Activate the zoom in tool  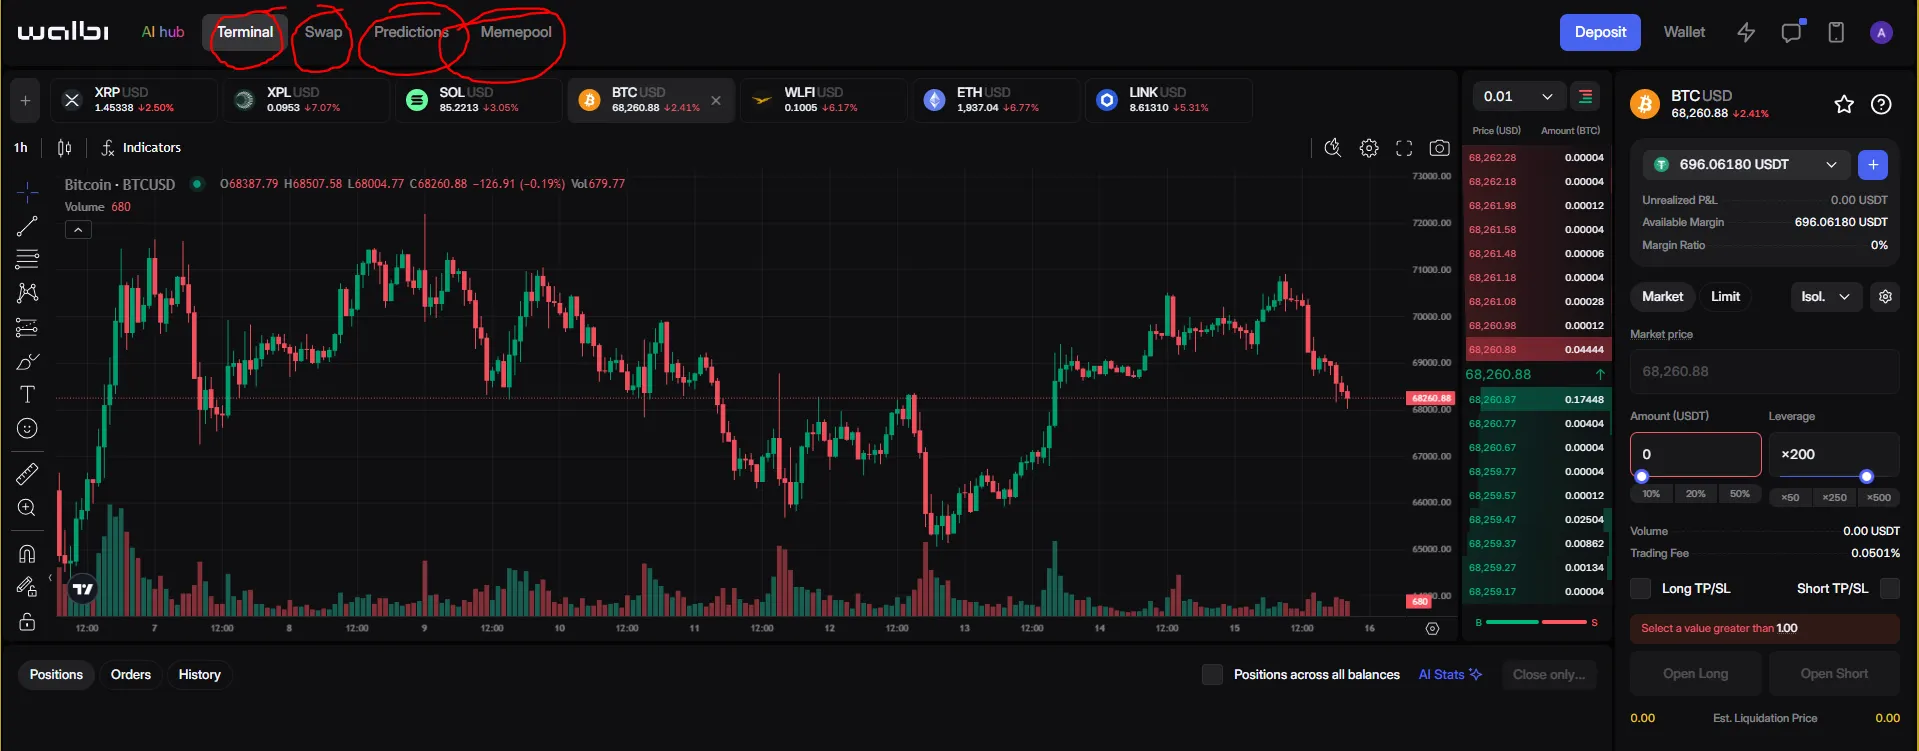tap(27, 507)
